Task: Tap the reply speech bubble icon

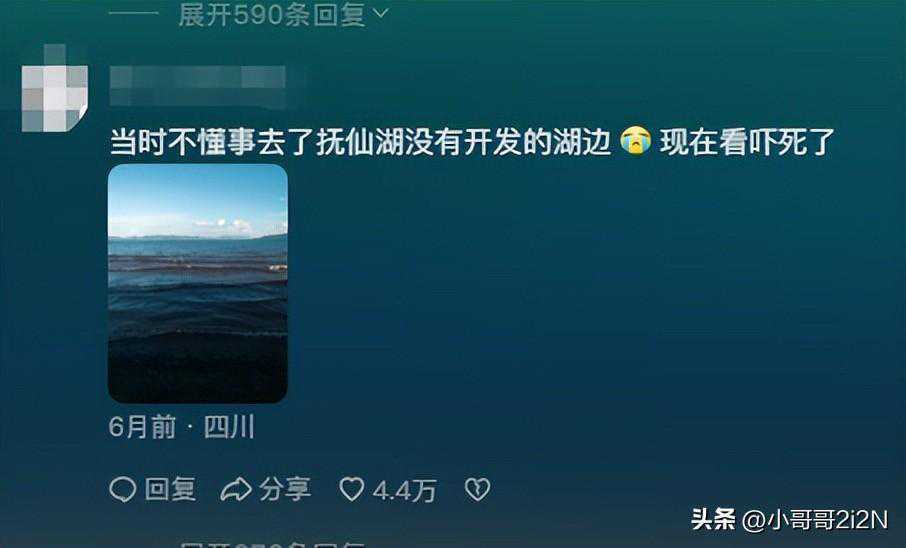Action: point(122,489)
